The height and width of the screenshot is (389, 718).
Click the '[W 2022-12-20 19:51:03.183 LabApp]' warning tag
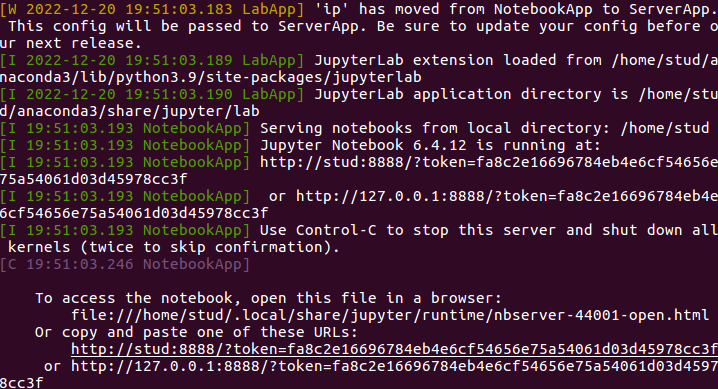point(152,9)
